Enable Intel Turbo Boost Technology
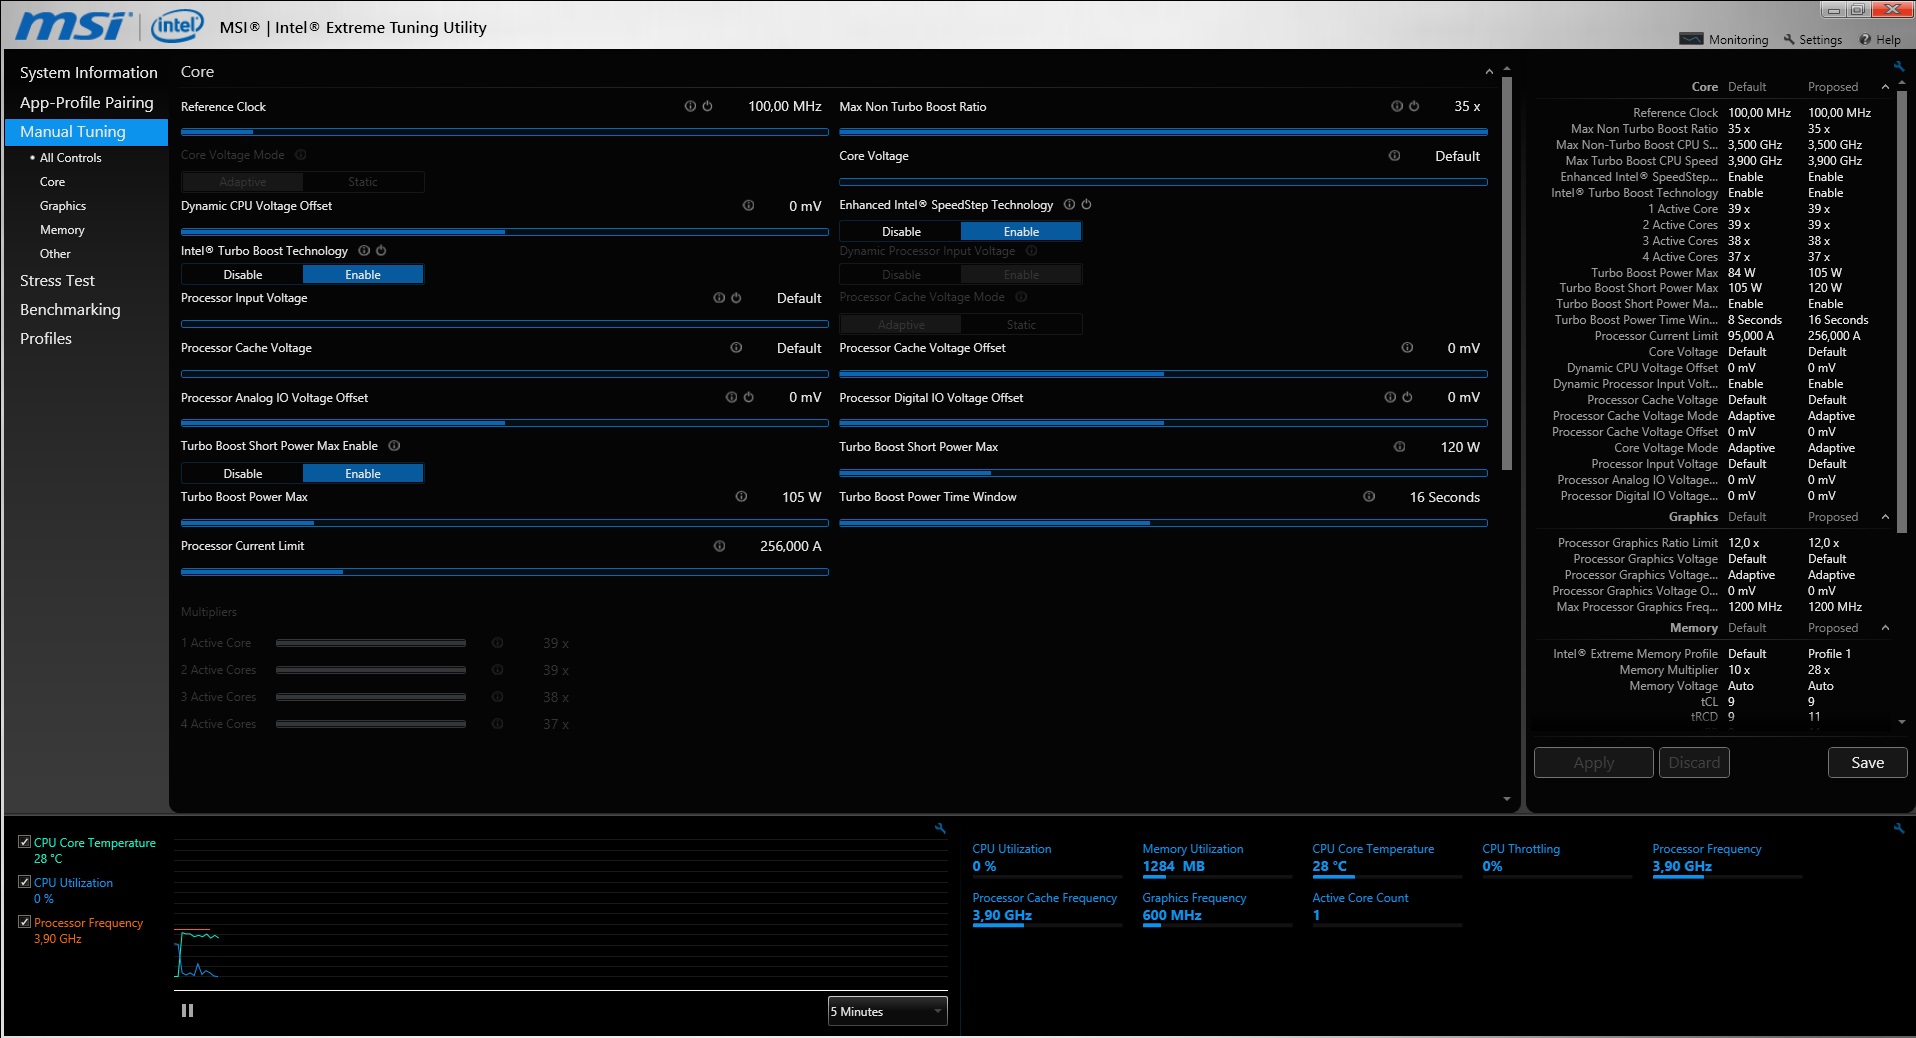Image resolution: width=1916 pixels, height=1038 pixels. tap(363, 275)
